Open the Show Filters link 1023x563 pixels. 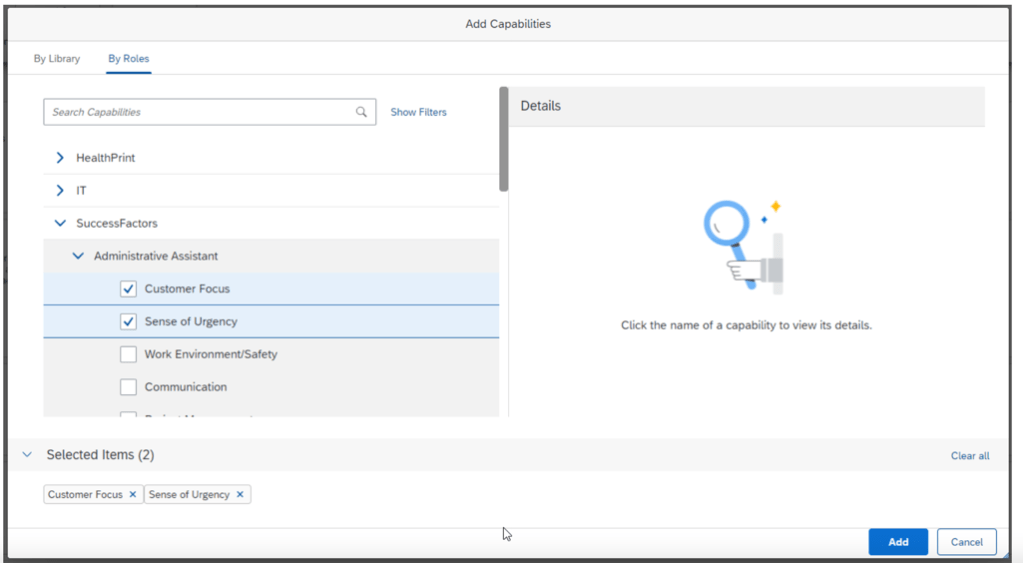click(x=418, y=112)
